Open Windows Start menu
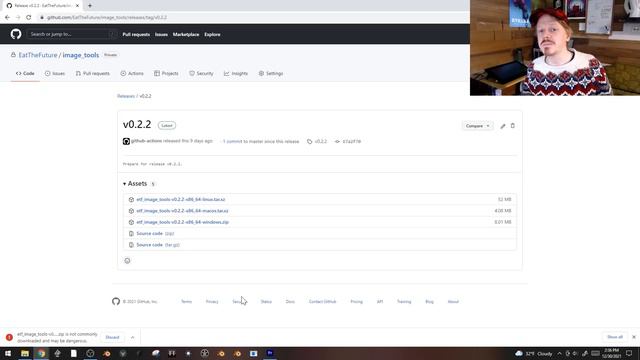This screenshot has height=360, width=640. (8, 353)
